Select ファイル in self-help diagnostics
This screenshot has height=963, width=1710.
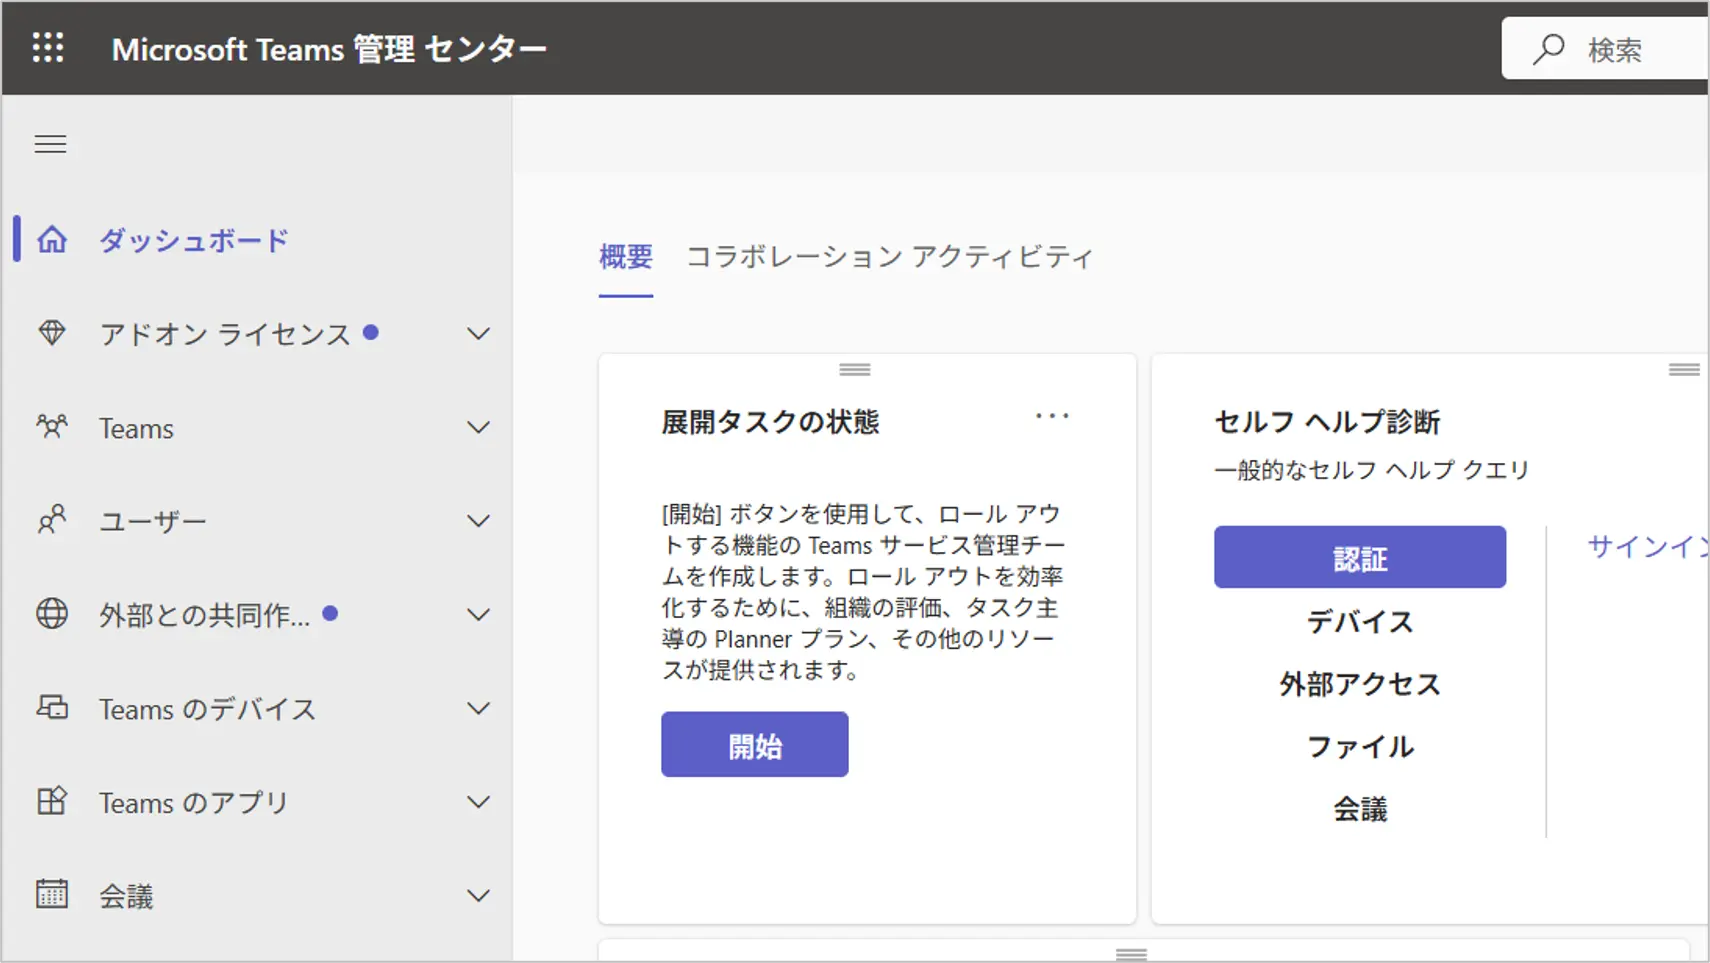coord(1360,746)
